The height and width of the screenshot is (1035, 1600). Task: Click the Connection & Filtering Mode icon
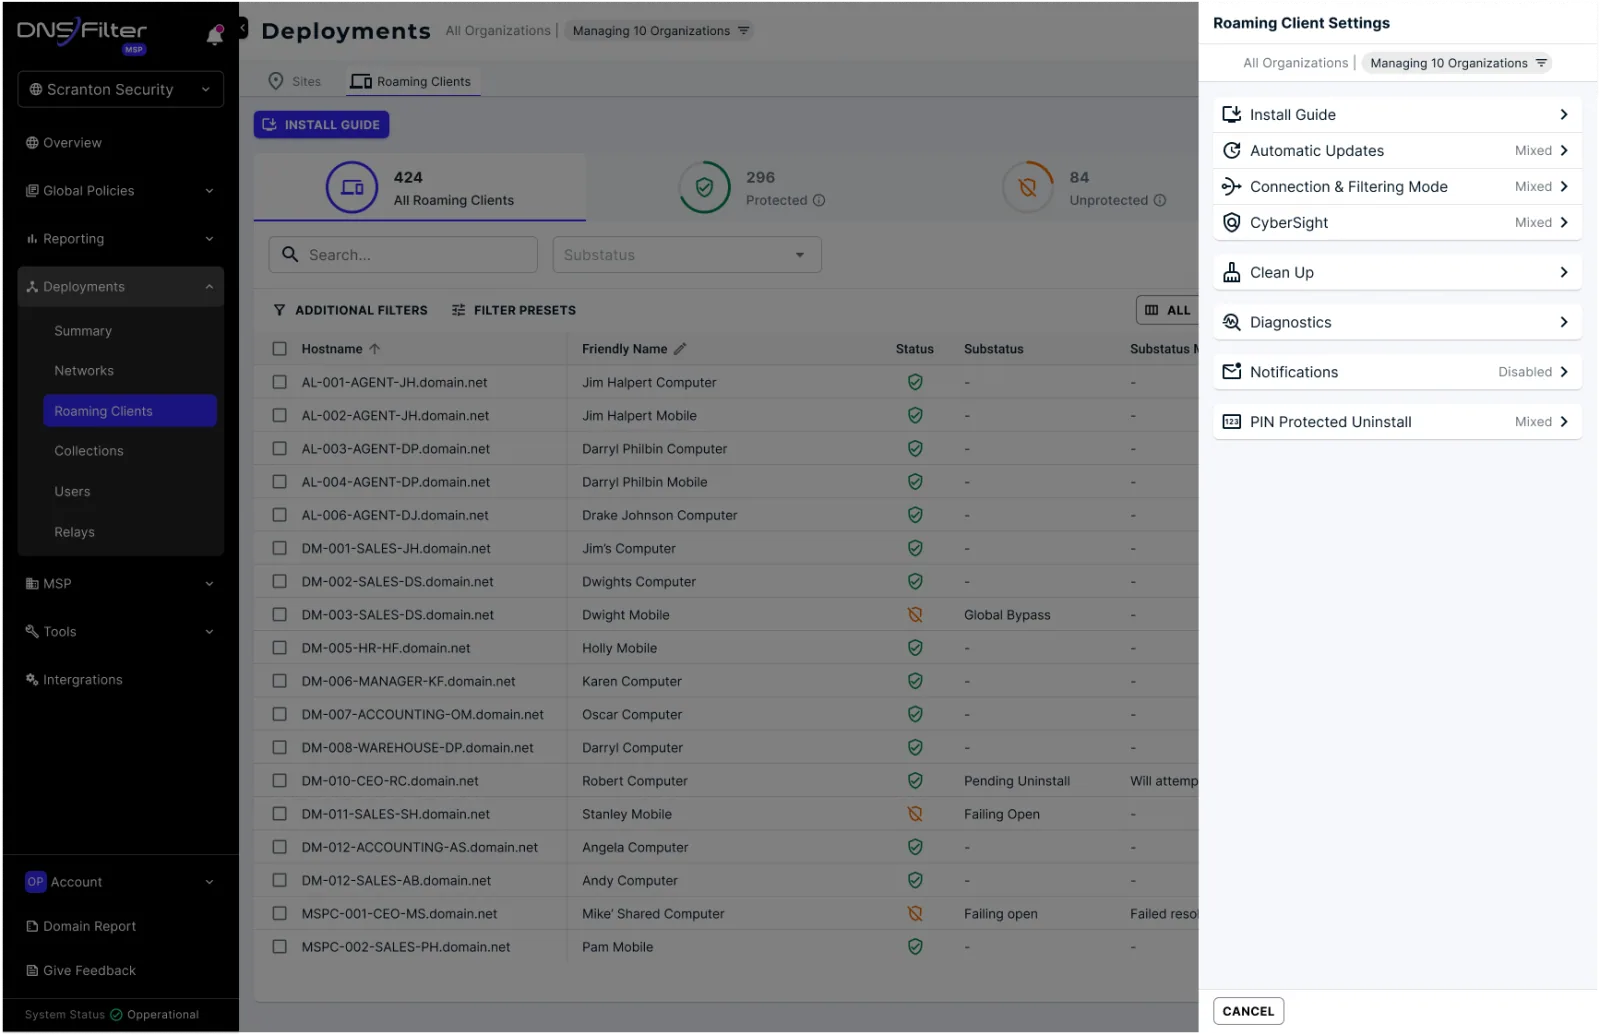coord(1232,187)
